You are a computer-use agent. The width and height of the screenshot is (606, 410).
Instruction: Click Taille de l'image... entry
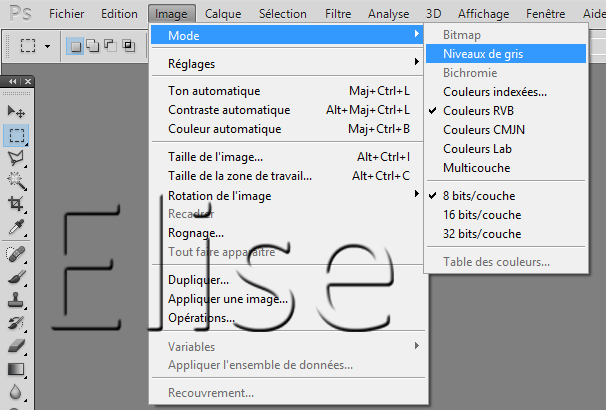pyautogui.click(x=215, y=157)
